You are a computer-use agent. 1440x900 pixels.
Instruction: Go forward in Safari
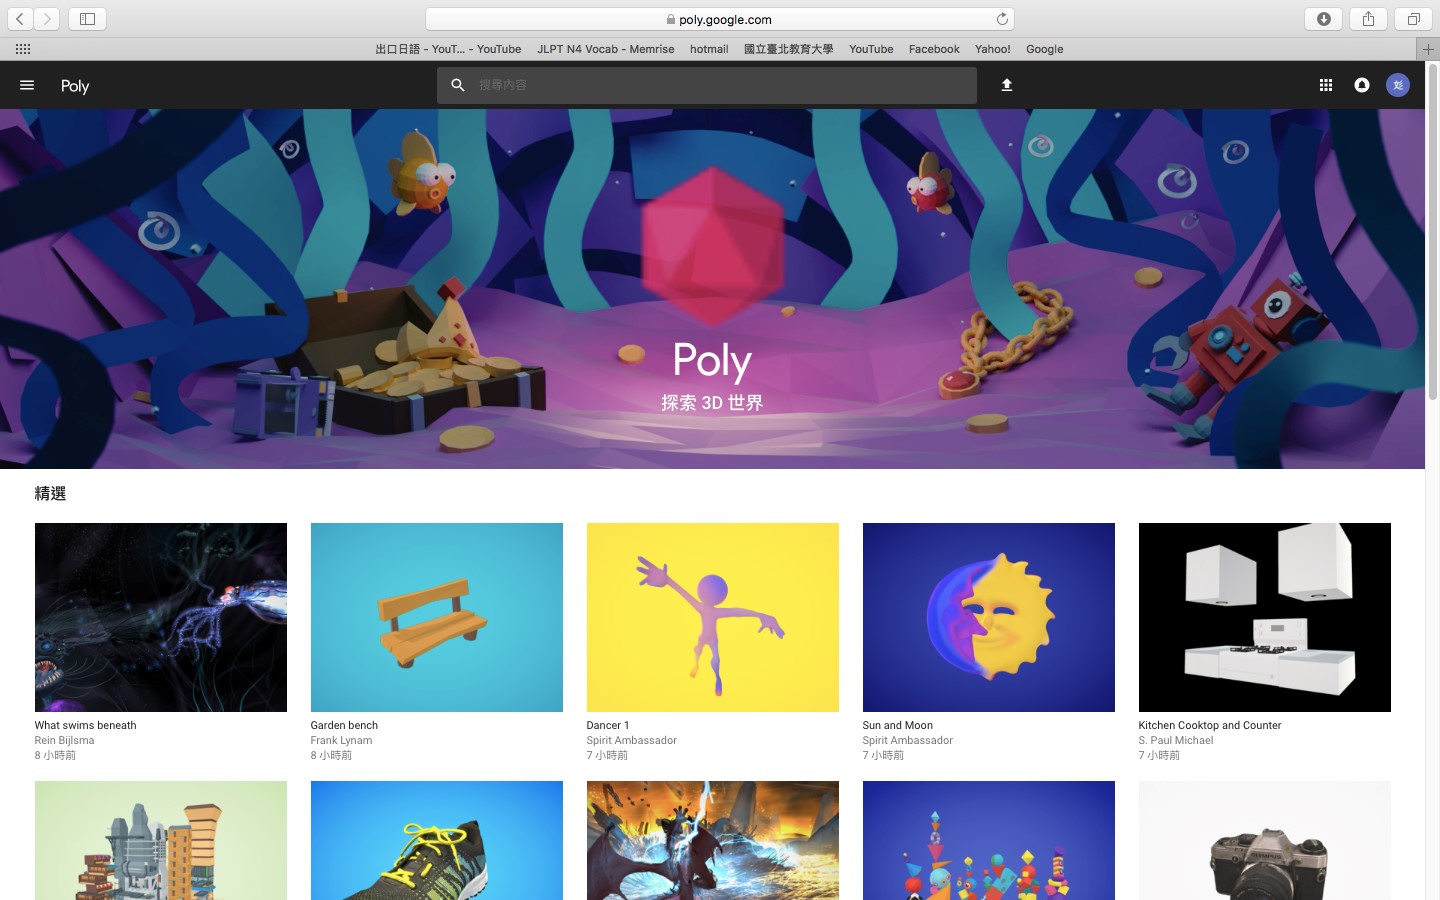(47, 19)
